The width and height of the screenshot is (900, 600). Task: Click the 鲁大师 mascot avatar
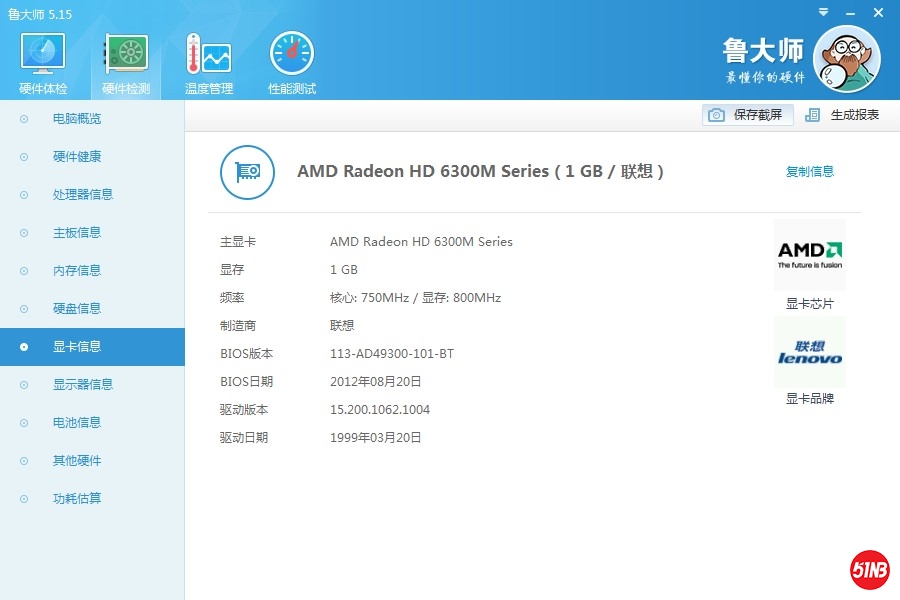847,59
